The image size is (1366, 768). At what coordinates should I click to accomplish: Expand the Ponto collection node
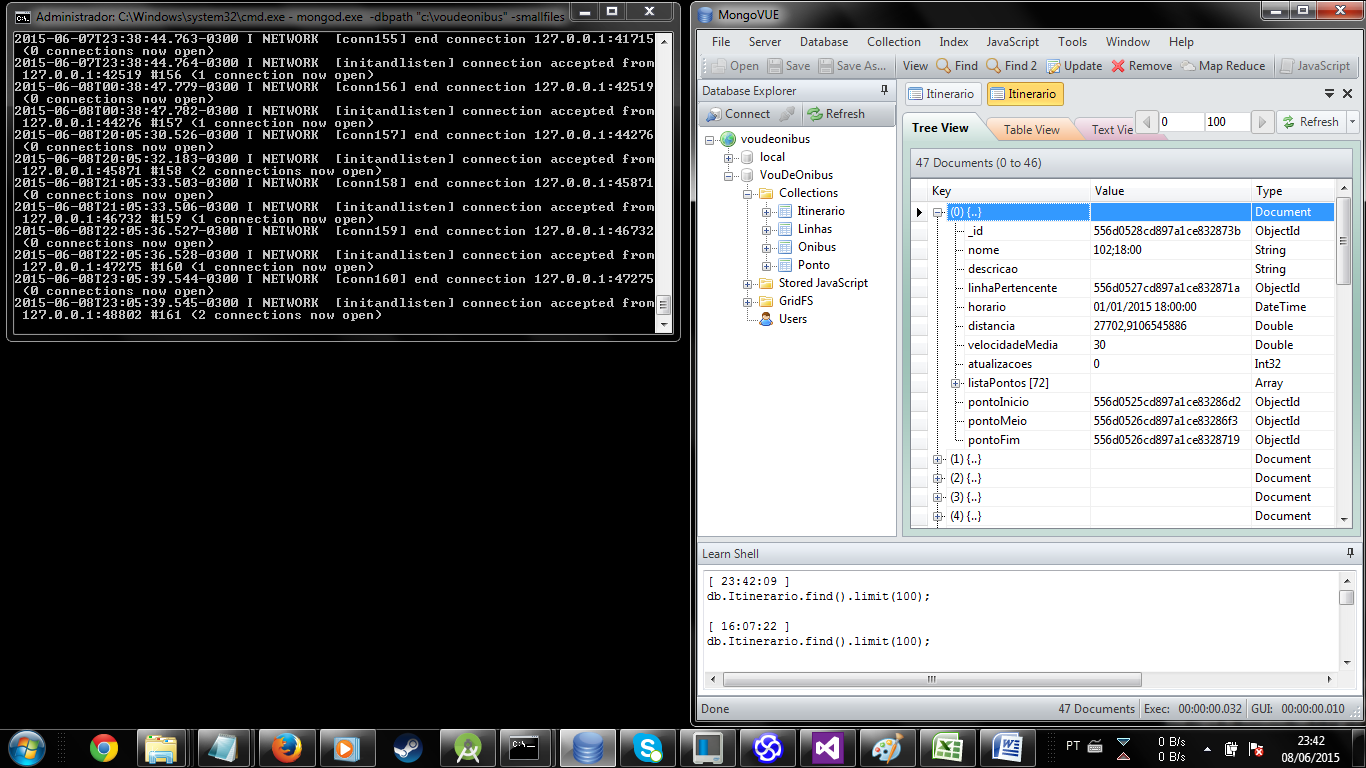(x=767, y=265)
